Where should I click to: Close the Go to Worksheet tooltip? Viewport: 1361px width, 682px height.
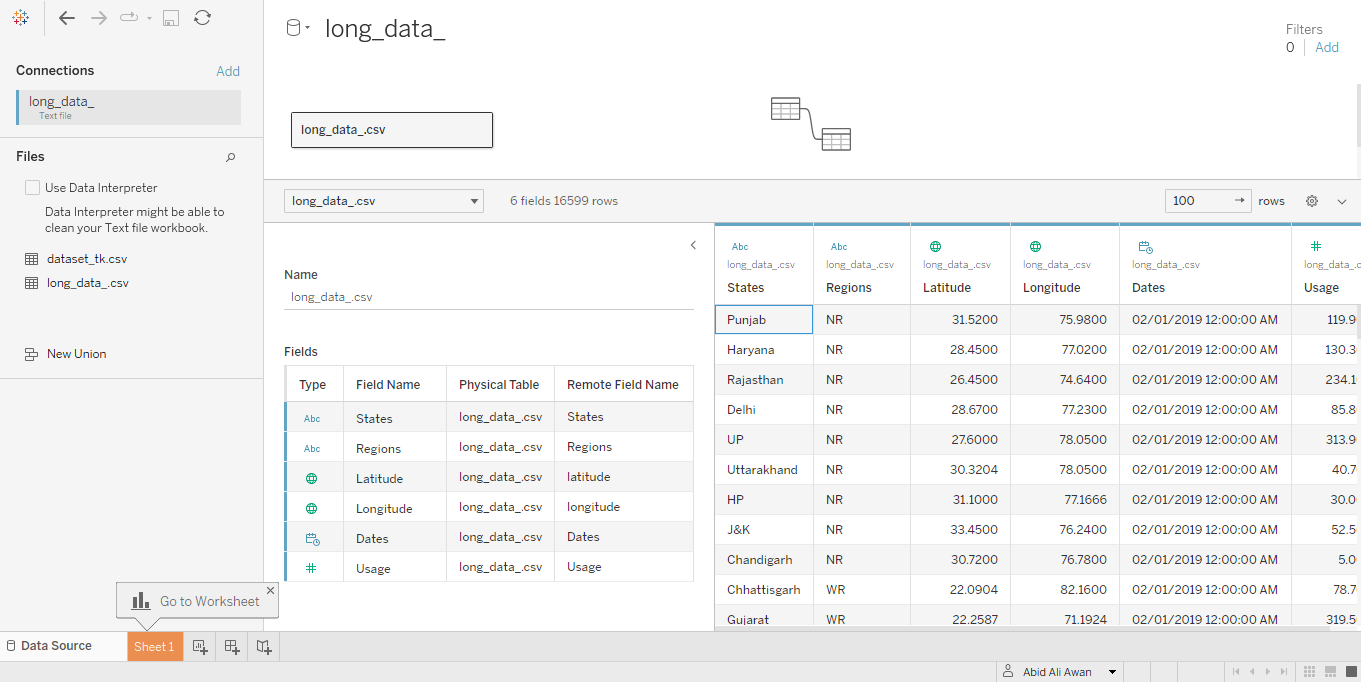[270, 590]
